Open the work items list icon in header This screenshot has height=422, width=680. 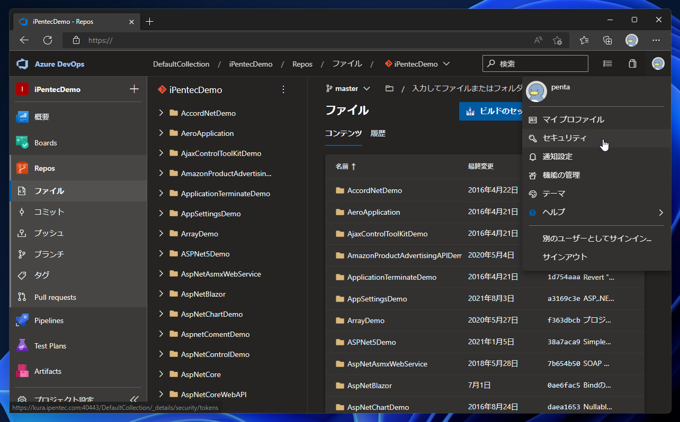tap(607, 64)
